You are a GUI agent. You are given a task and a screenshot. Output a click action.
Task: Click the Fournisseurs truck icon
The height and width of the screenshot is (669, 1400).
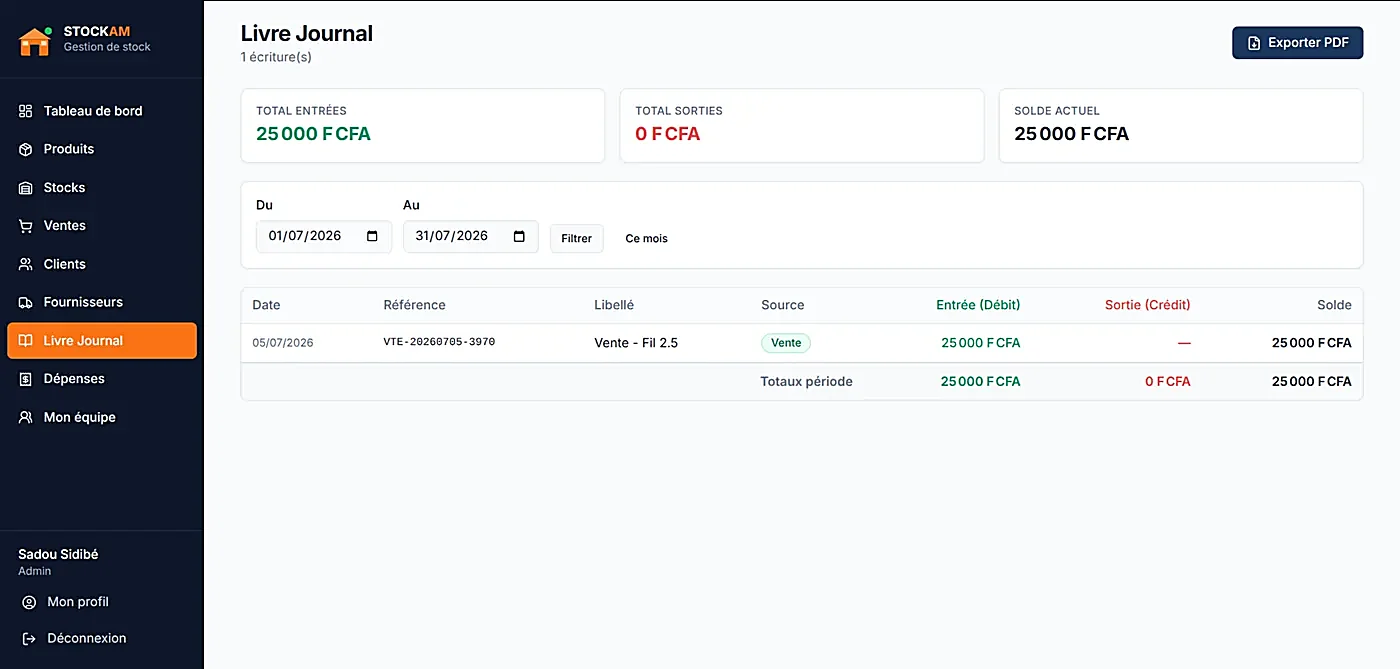coord(26,302)
